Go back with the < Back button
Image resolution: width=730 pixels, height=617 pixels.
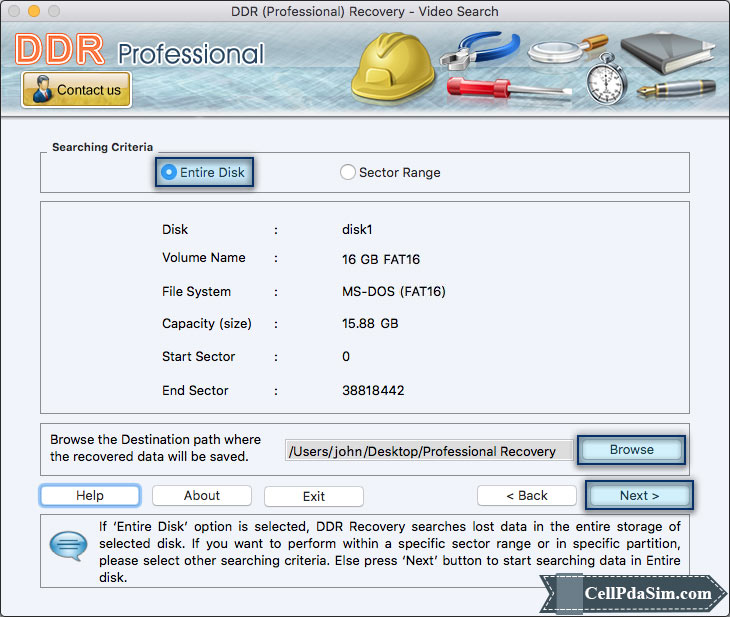coord(527,495)
